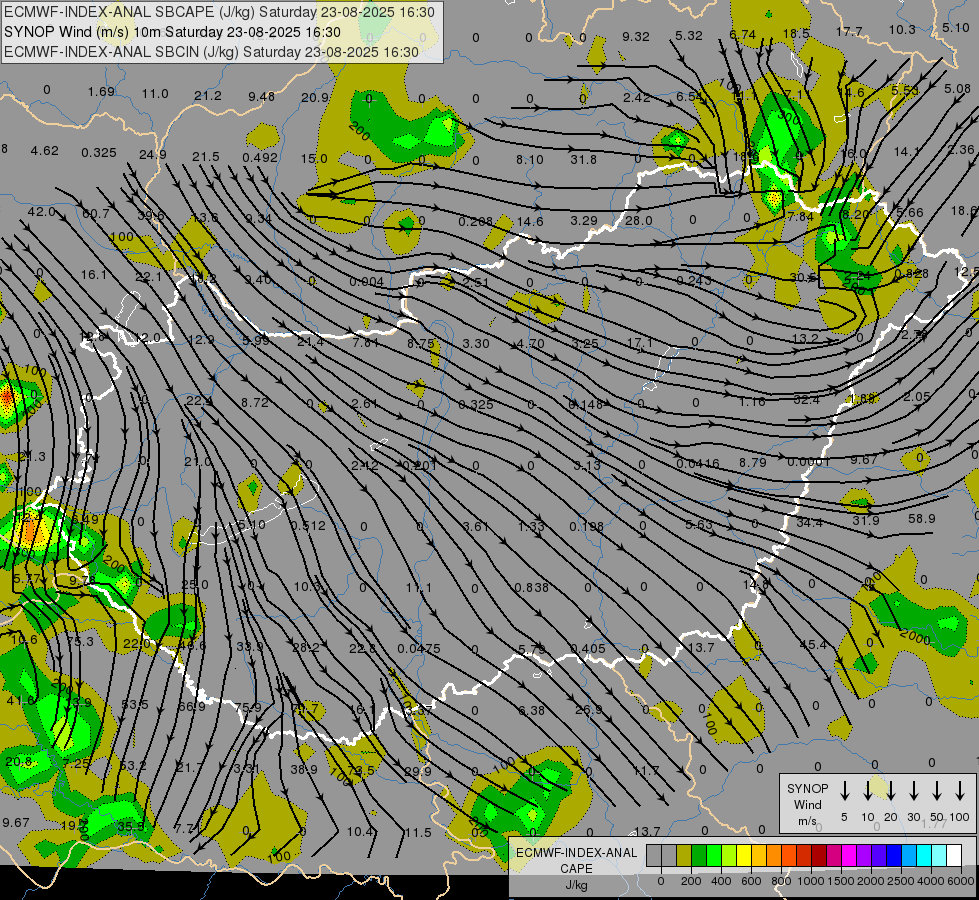
Task: Click the map value 45.4
Action: [813, 644]
